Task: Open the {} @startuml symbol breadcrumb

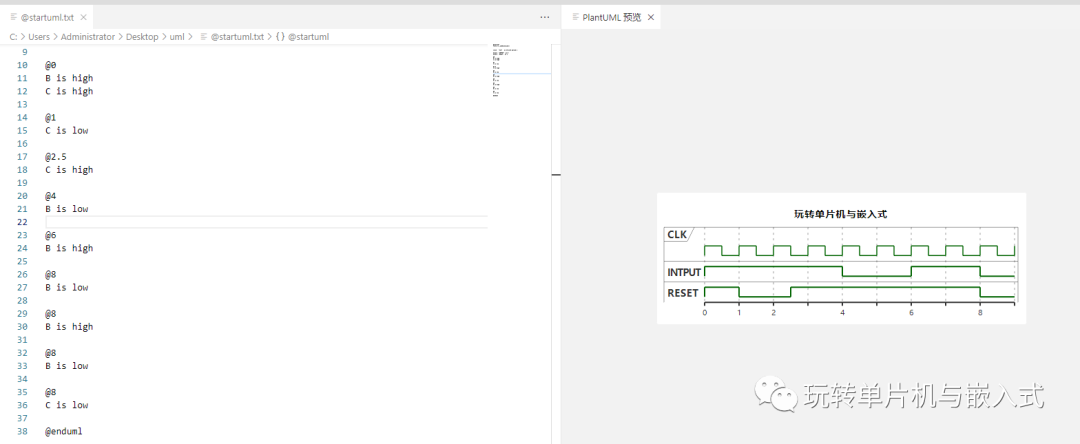Action: pyautogui.click(x=302, y=37)
